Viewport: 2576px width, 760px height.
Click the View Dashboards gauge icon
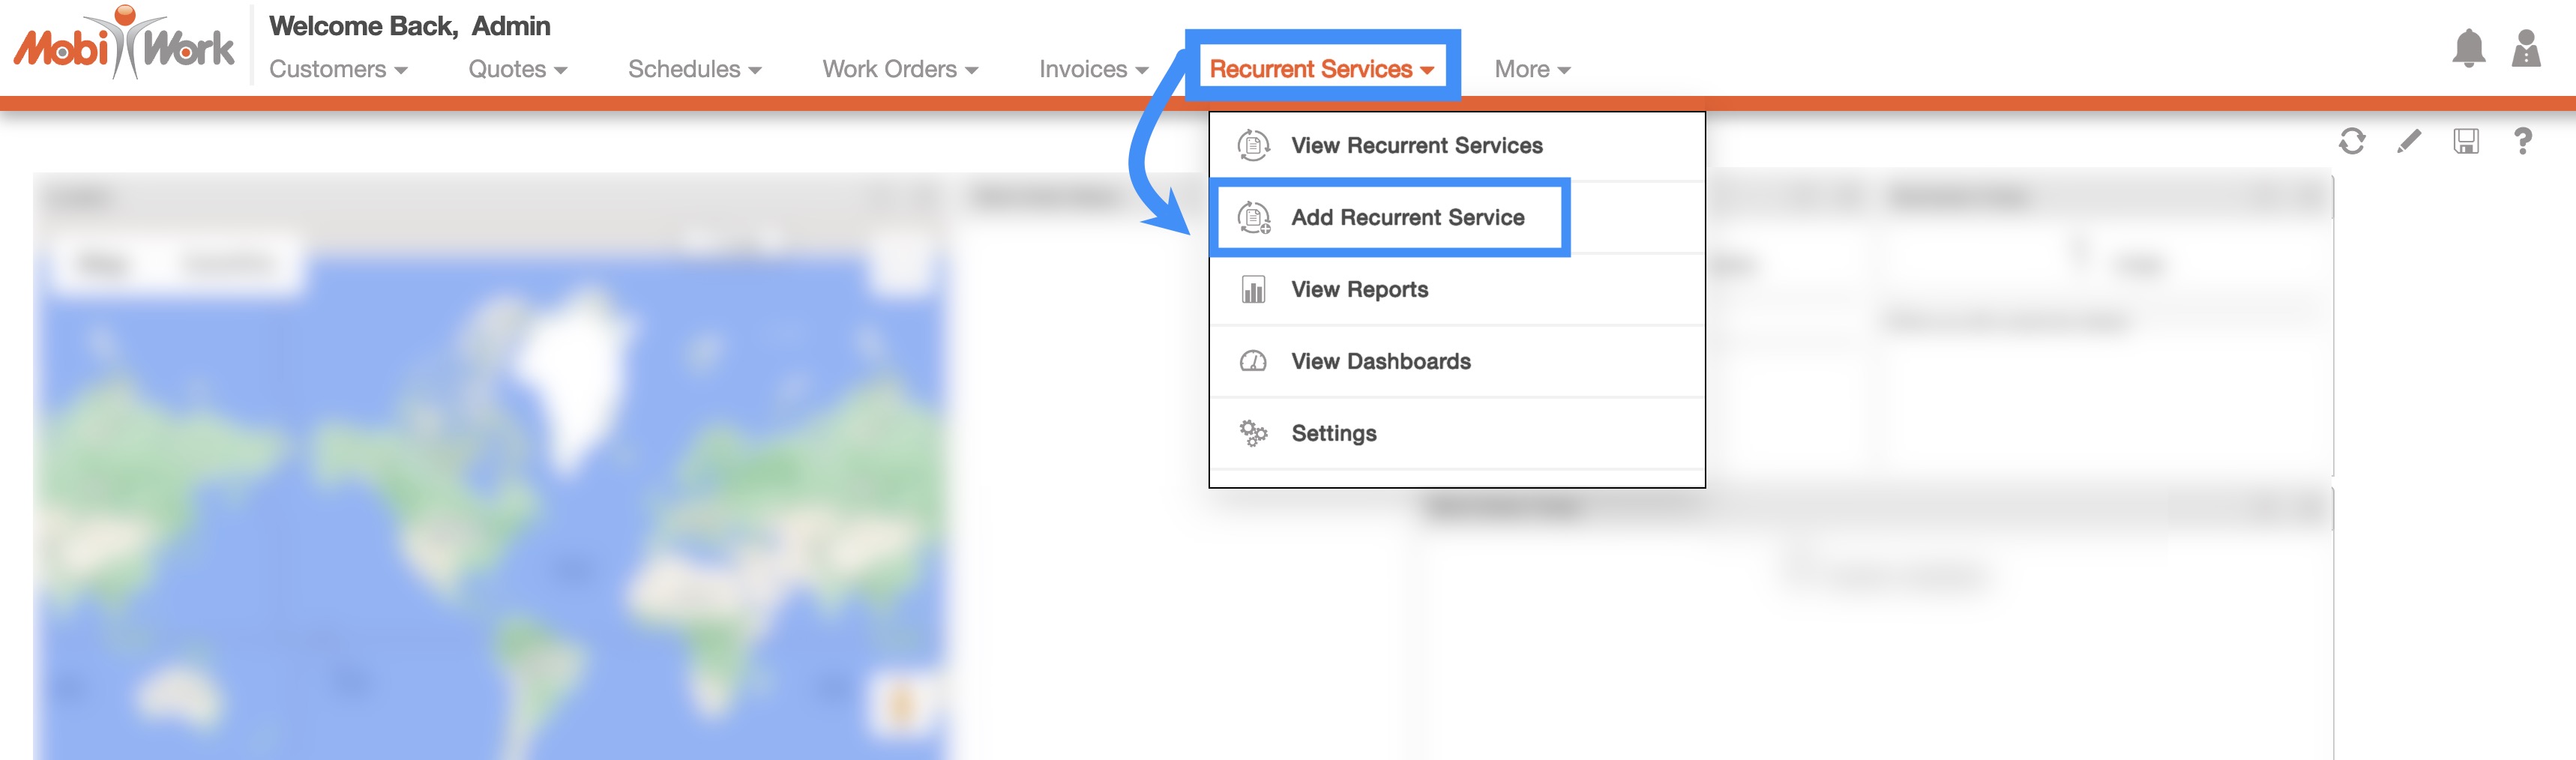click(1253, 361)
